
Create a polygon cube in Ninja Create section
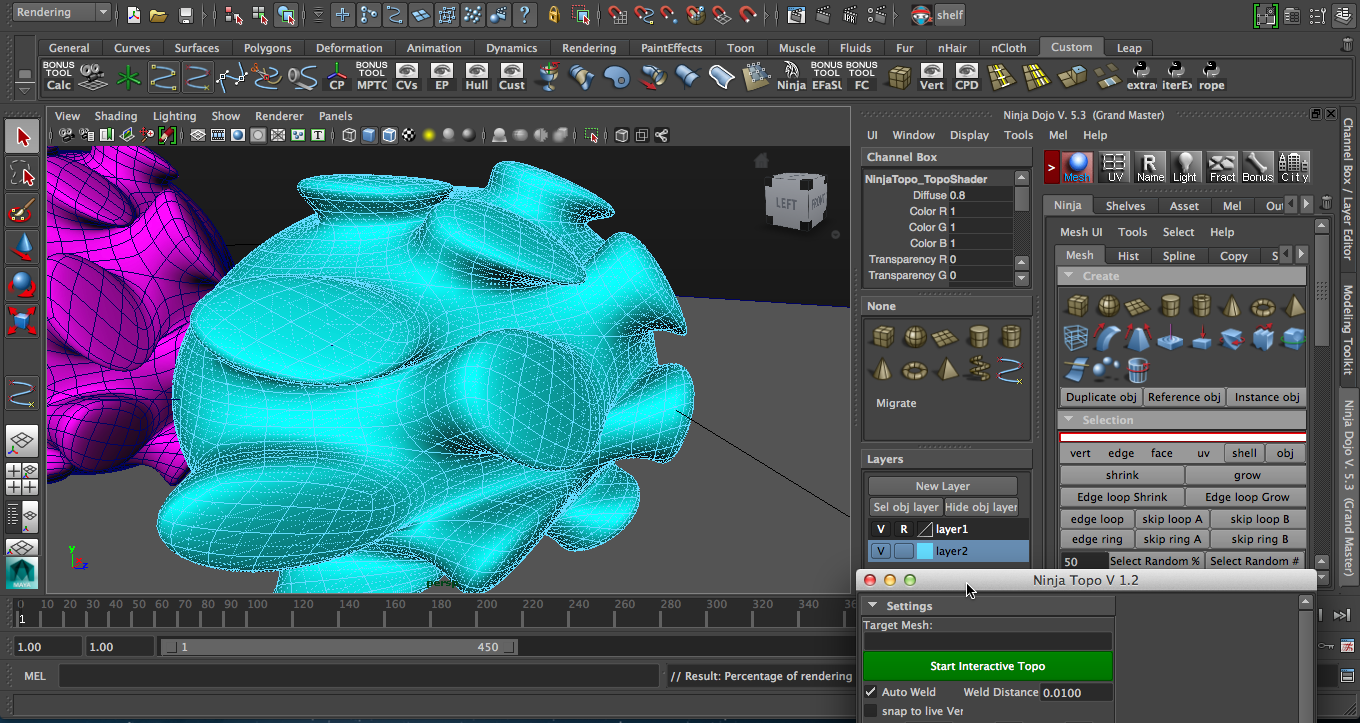tap(1077, 306)
